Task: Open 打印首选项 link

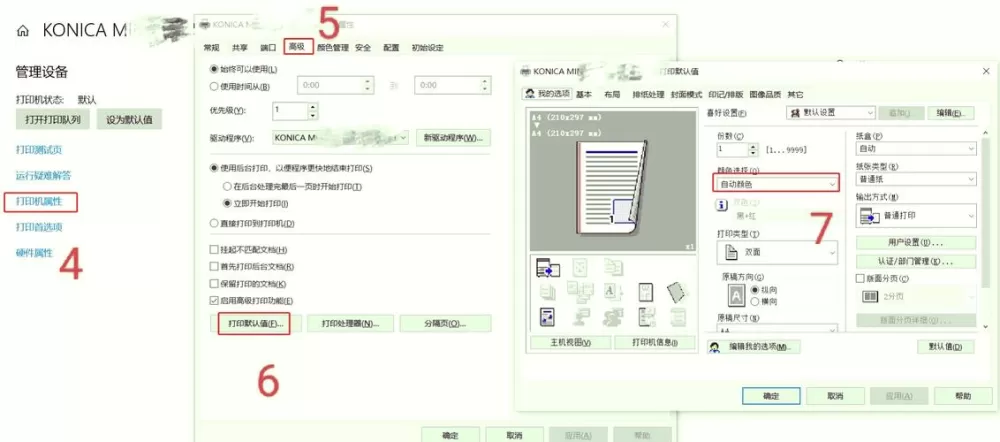Action: pos(39,226)
